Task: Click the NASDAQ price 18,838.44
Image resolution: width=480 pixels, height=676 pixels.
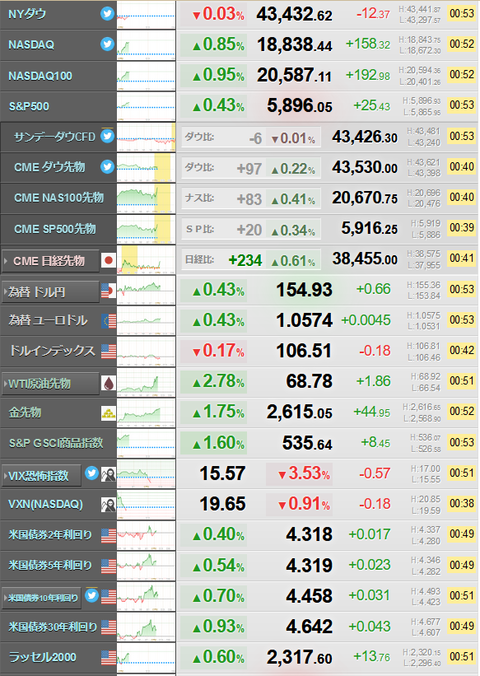Action: point(294,45)
